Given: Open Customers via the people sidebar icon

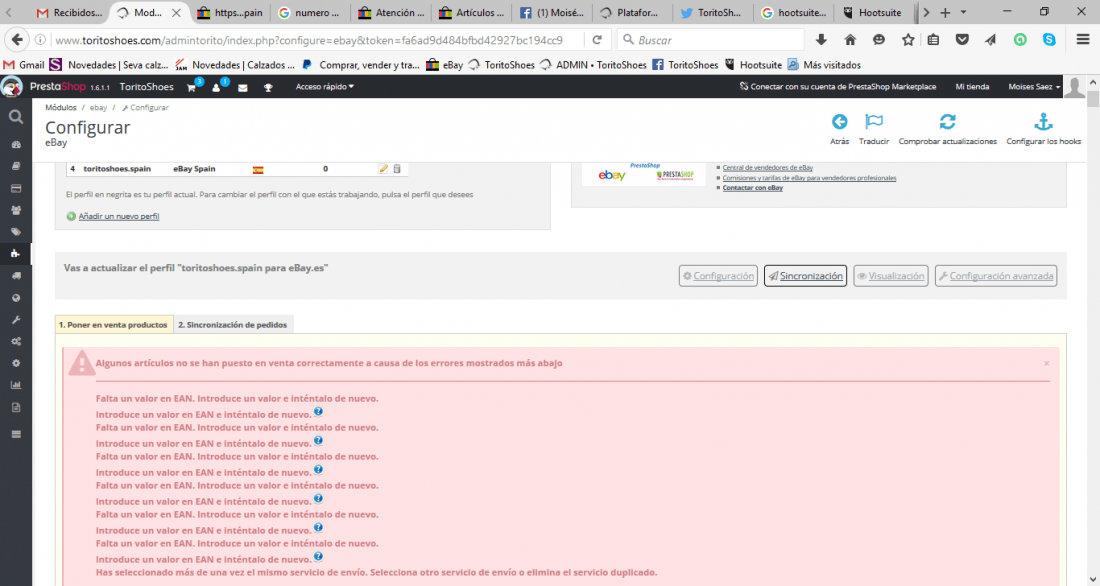Looking at the screenshot, I should click(15, 210).
